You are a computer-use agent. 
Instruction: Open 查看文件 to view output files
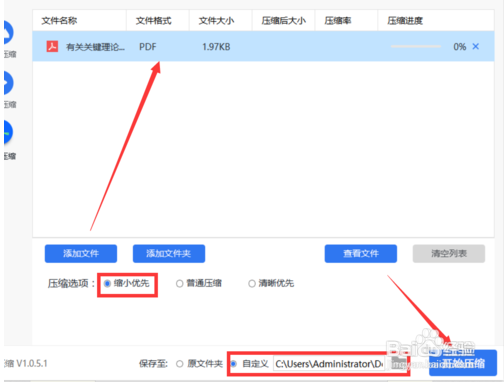point(361,254)
